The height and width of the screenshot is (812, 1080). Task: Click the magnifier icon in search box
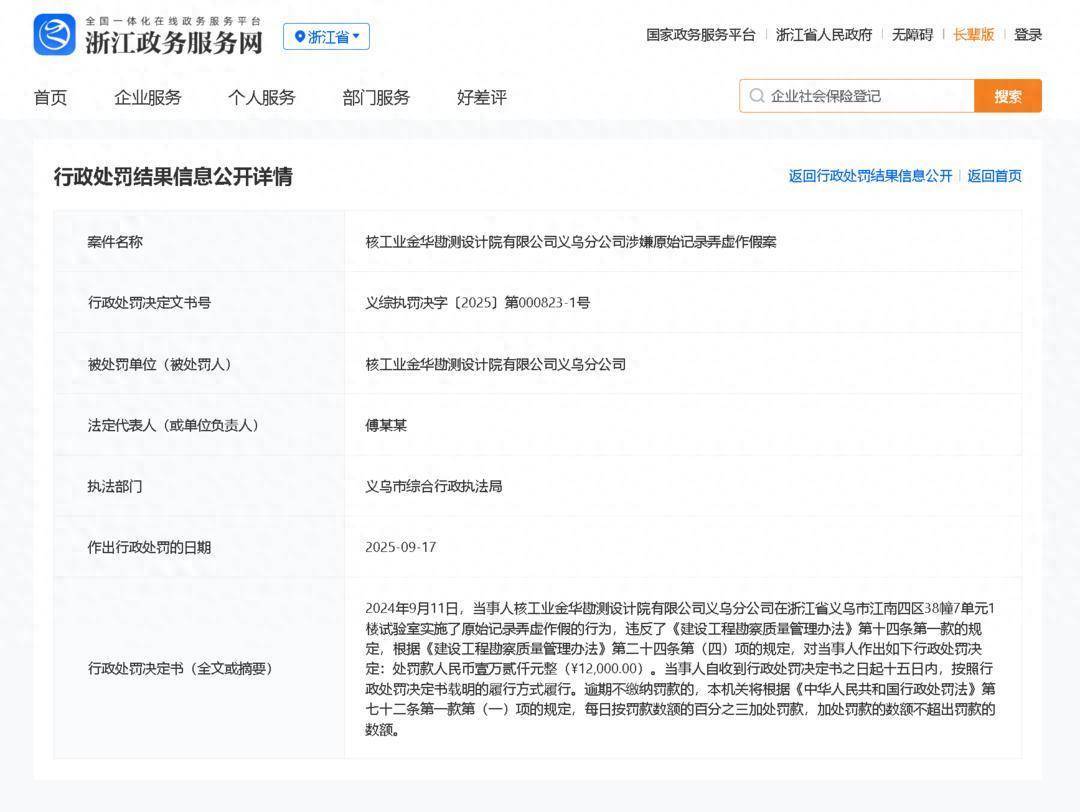[x=757, y=96]
